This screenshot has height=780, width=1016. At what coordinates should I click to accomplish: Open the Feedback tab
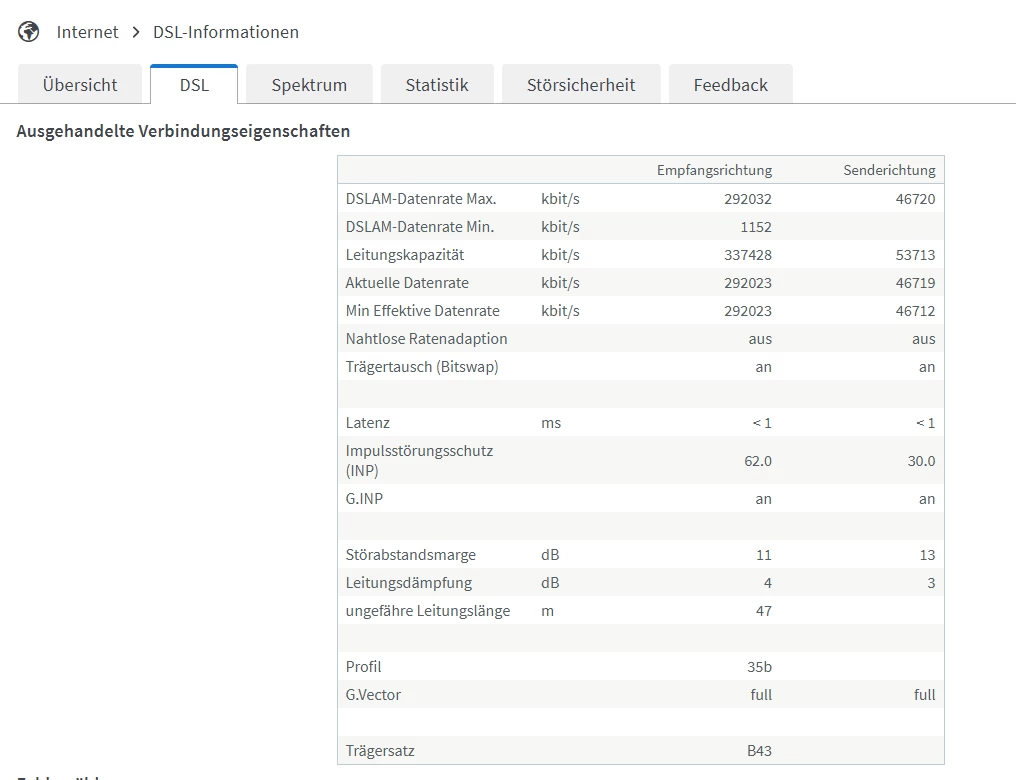pyautogui.click(x=730, y=85)
